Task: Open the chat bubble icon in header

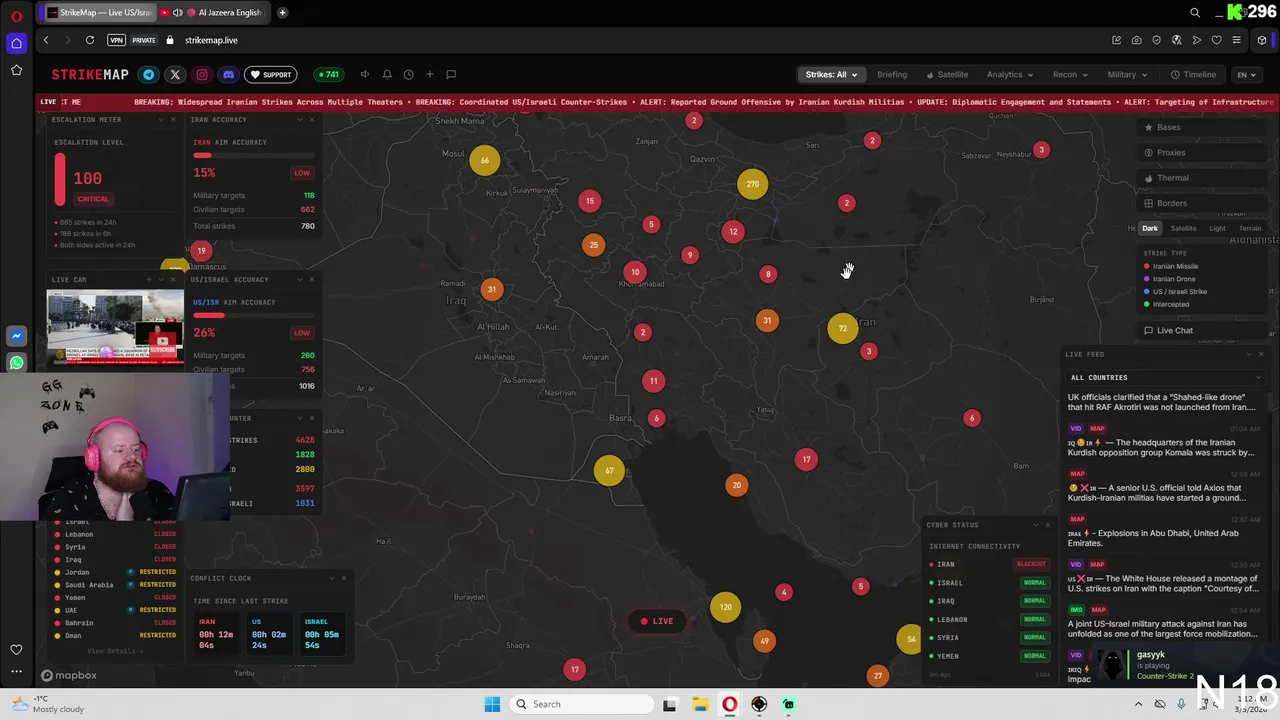Action: click(x=451, y=74)
